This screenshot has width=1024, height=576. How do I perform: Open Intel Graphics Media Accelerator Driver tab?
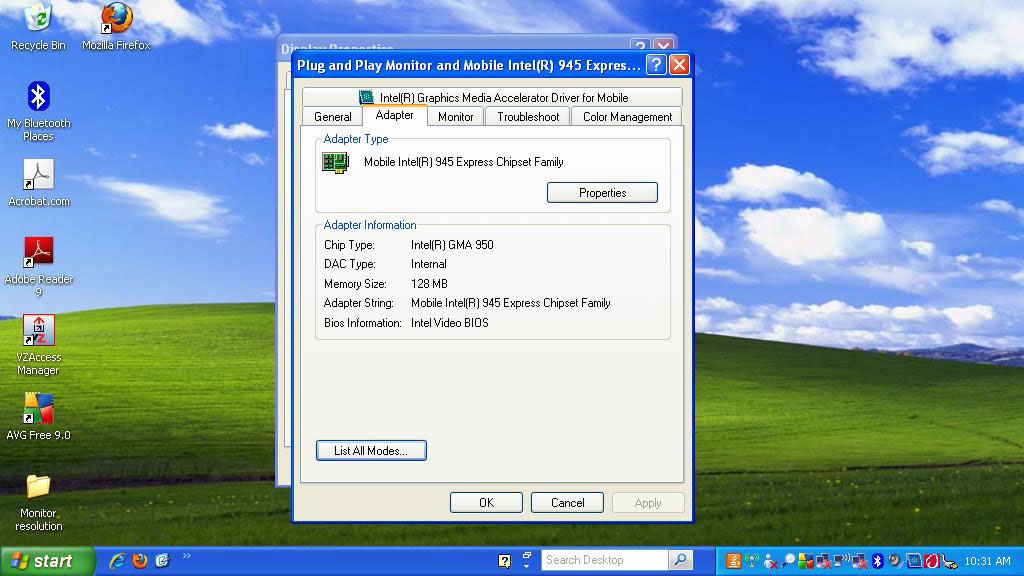[x=492, y=97]
